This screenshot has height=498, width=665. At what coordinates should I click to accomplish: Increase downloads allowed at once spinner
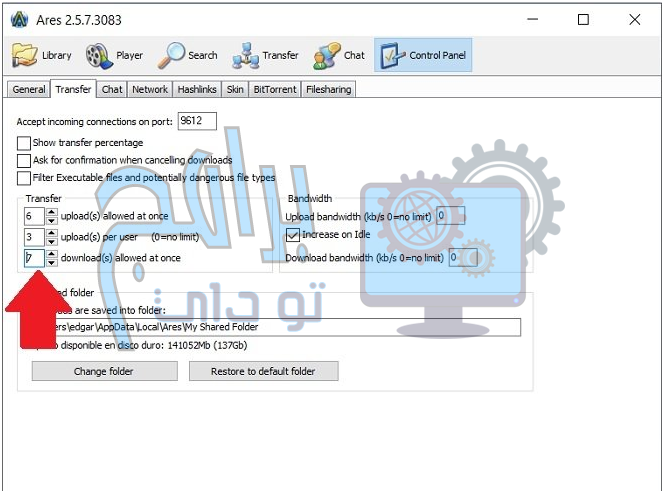[x=51, y=254]
